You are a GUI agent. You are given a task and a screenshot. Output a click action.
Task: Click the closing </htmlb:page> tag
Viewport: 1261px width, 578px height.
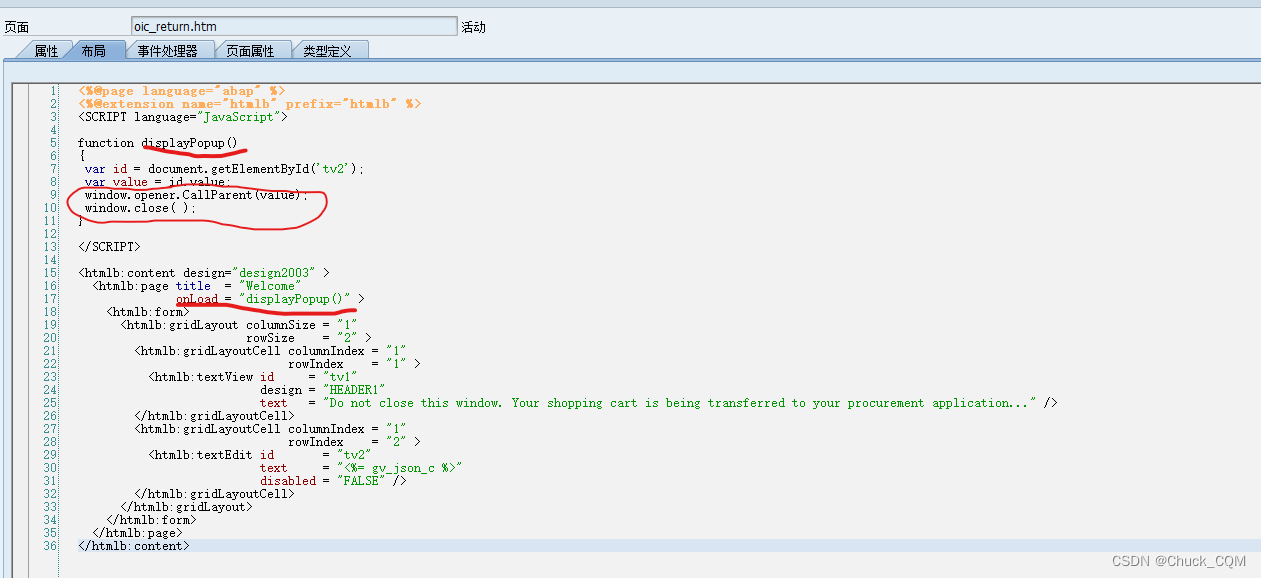(x=137, y=532)
